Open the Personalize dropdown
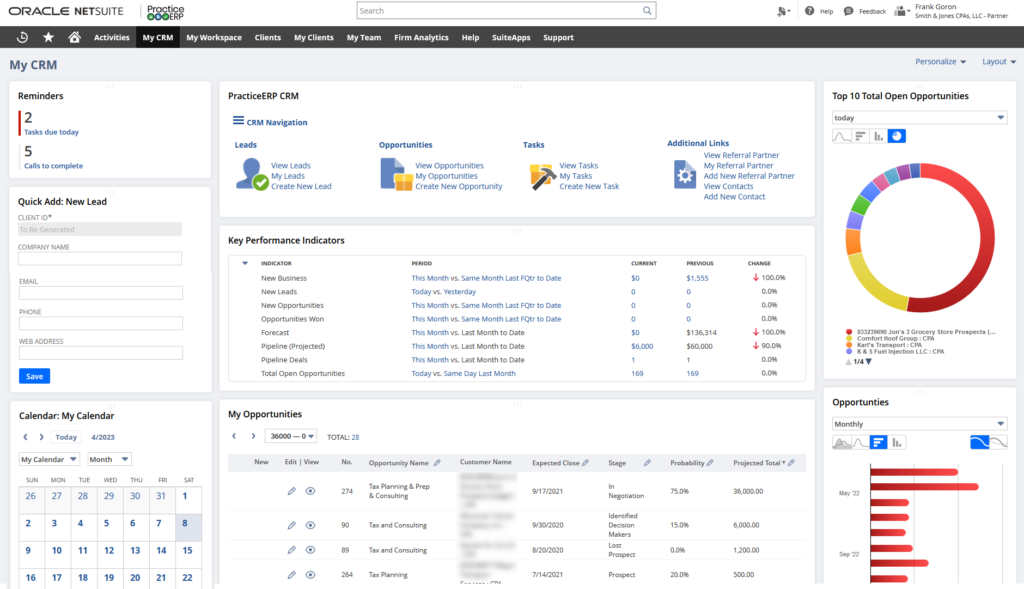This screenshot has width=1024, height=589. click(940, 61)
